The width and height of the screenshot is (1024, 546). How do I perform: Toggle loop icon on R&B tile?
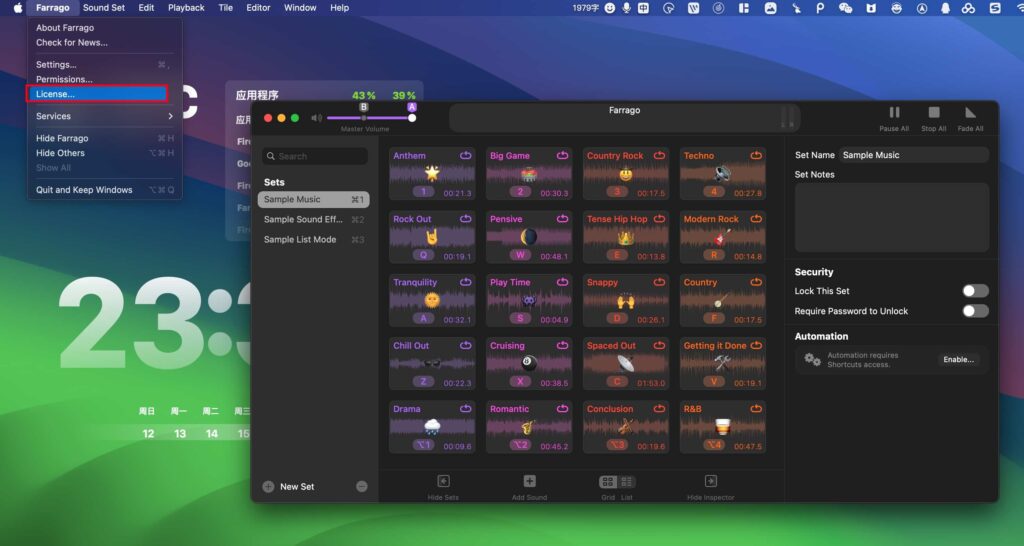pos(756,409)
